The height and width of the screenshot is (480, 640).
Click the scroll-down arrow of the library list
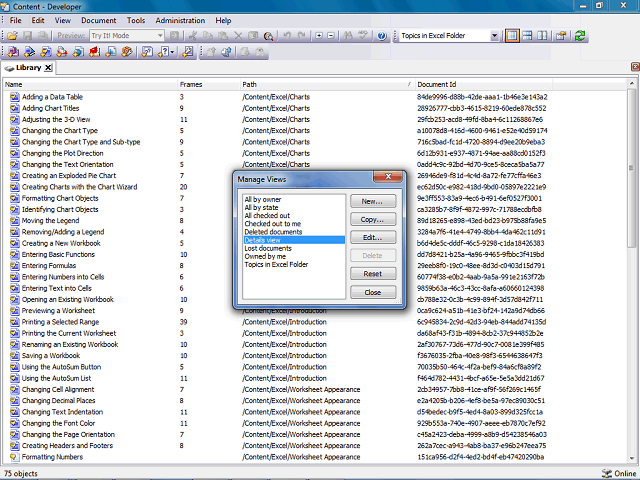(631, 458)
